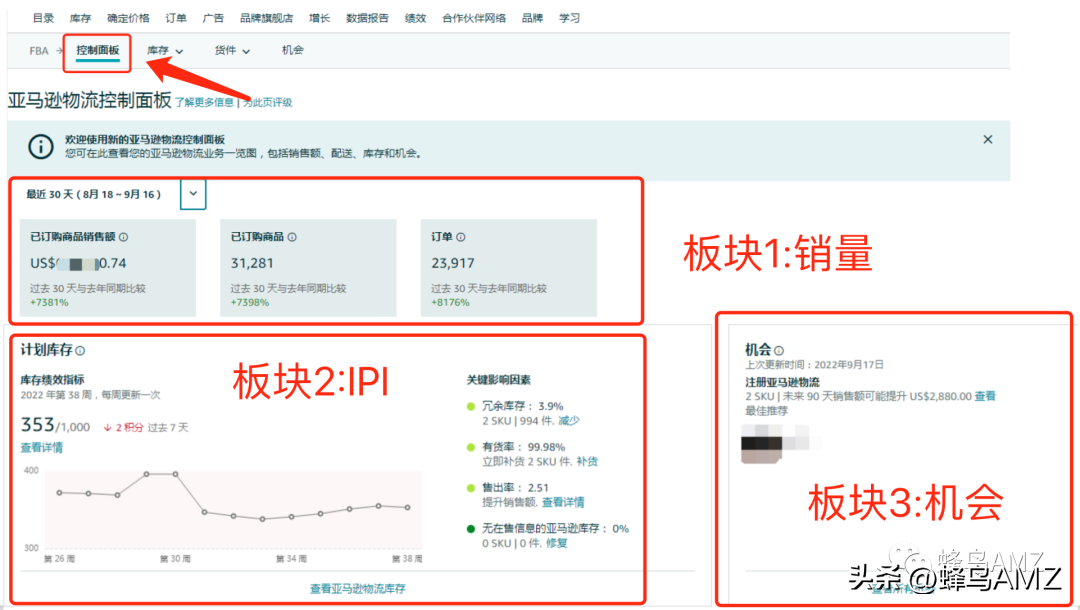Click the 已订购商品销售额 card
Viewport: 1080px width, 610px height.
pyautogui.click(x=107, y=268)
